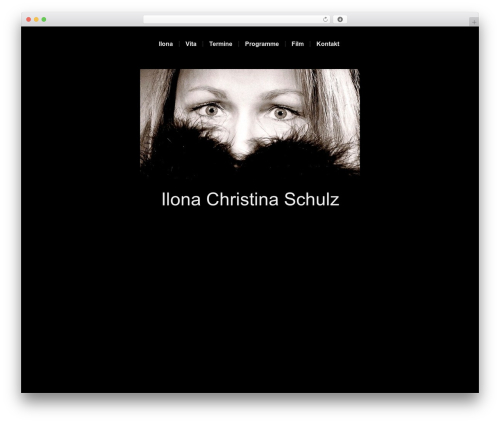The image size is (500, 423).
Task: Close the browser window with red button
Action: tap(29, 20)
